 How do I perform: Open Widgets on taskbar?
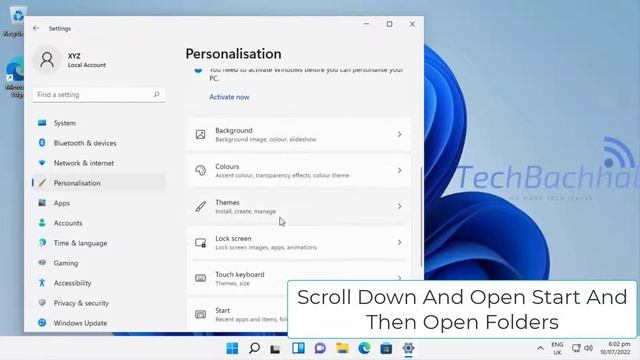(298, 348)
